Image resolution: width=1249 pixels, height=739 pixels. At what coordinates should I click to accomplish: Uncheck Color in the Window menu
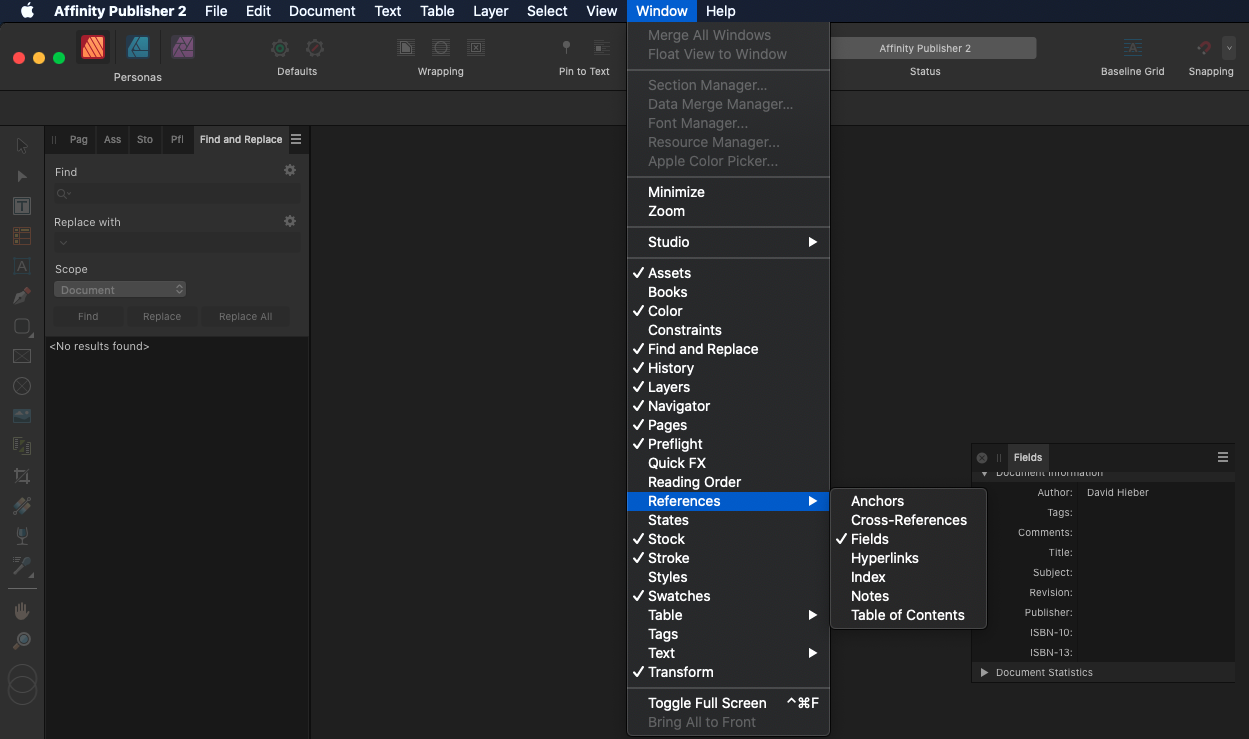(728, 311)
